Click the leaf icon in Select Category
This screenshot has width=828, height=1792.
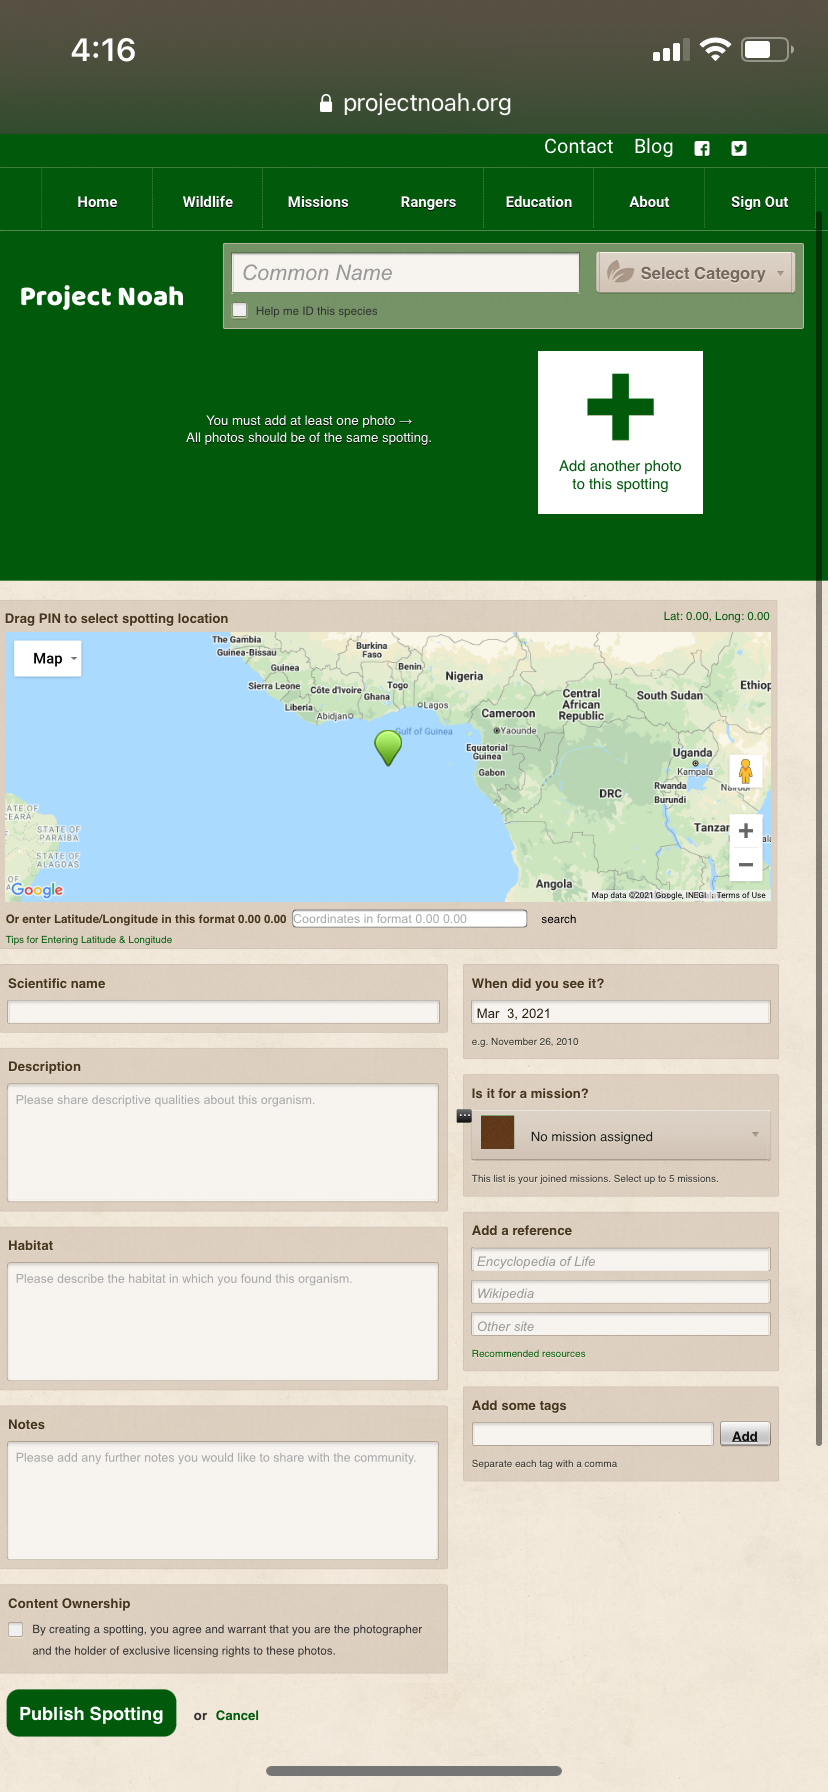(x=621, y=272)
